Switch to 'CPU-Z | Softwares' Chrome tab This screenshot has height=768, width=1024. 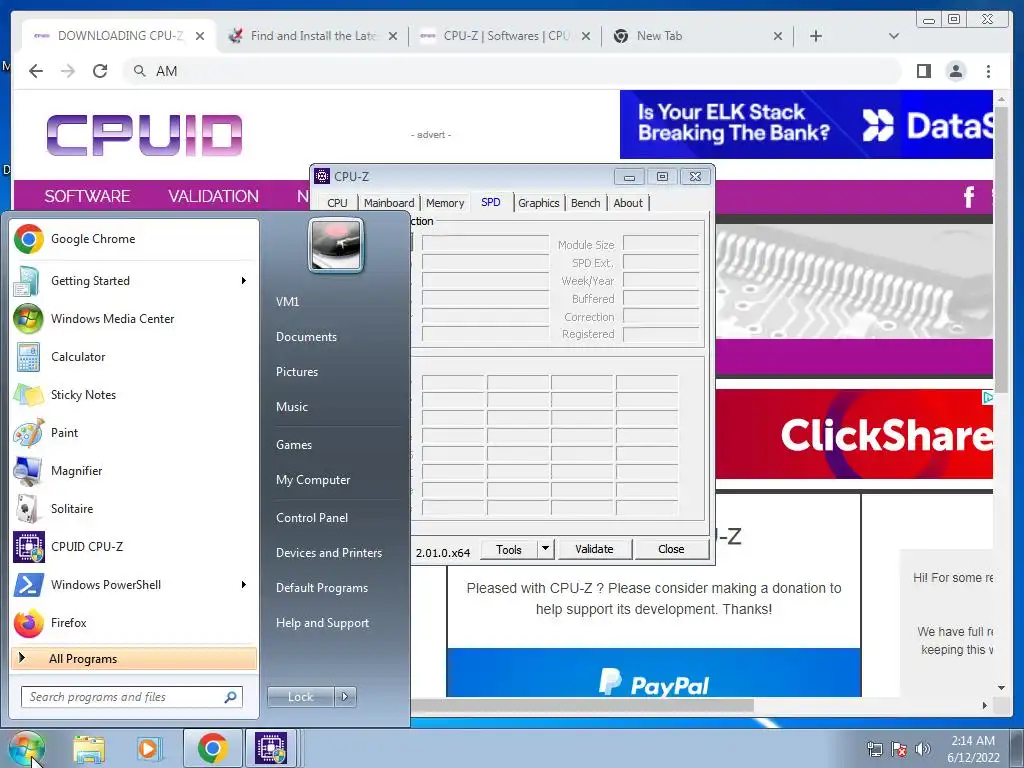(x=506, y=36)
